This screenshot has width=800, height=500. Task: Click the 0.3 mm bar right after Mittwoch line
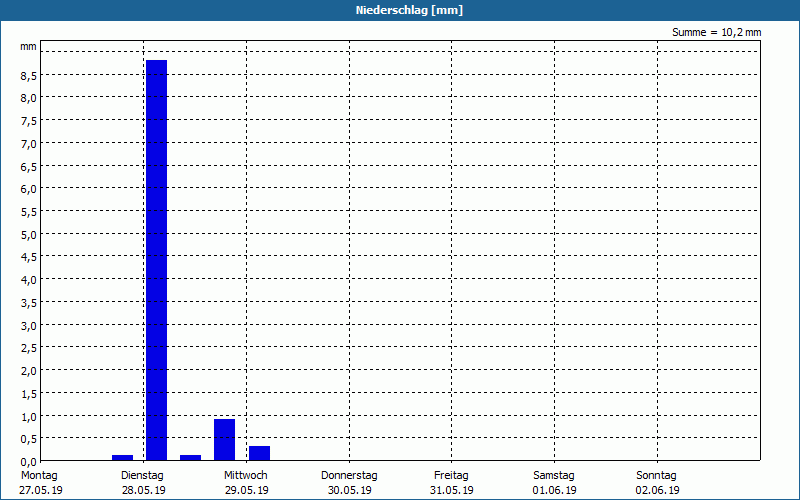click(259, 454)
